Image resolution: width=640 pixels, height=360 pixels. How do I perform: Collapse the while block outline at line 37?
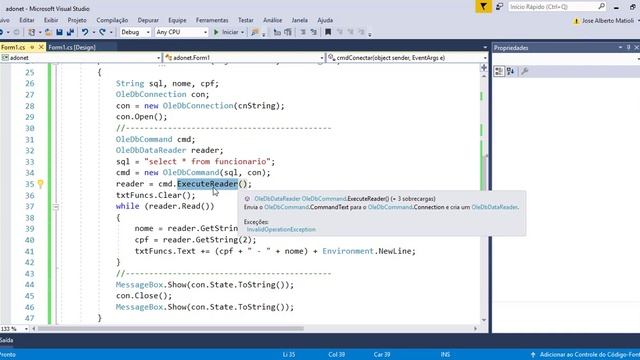[56, 207]
